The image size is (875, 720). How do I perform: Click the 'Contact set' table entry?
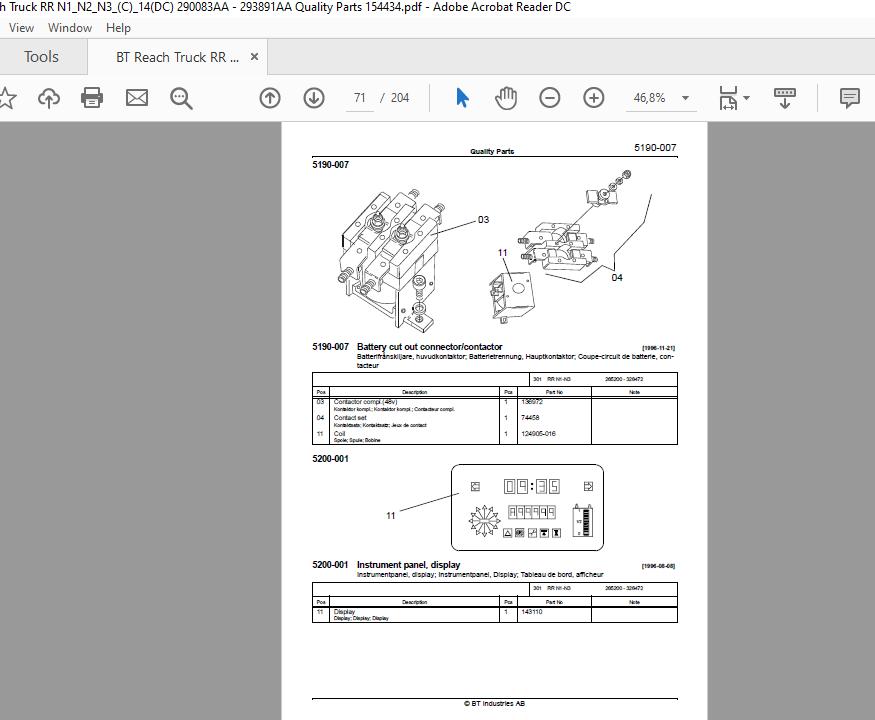350,417
